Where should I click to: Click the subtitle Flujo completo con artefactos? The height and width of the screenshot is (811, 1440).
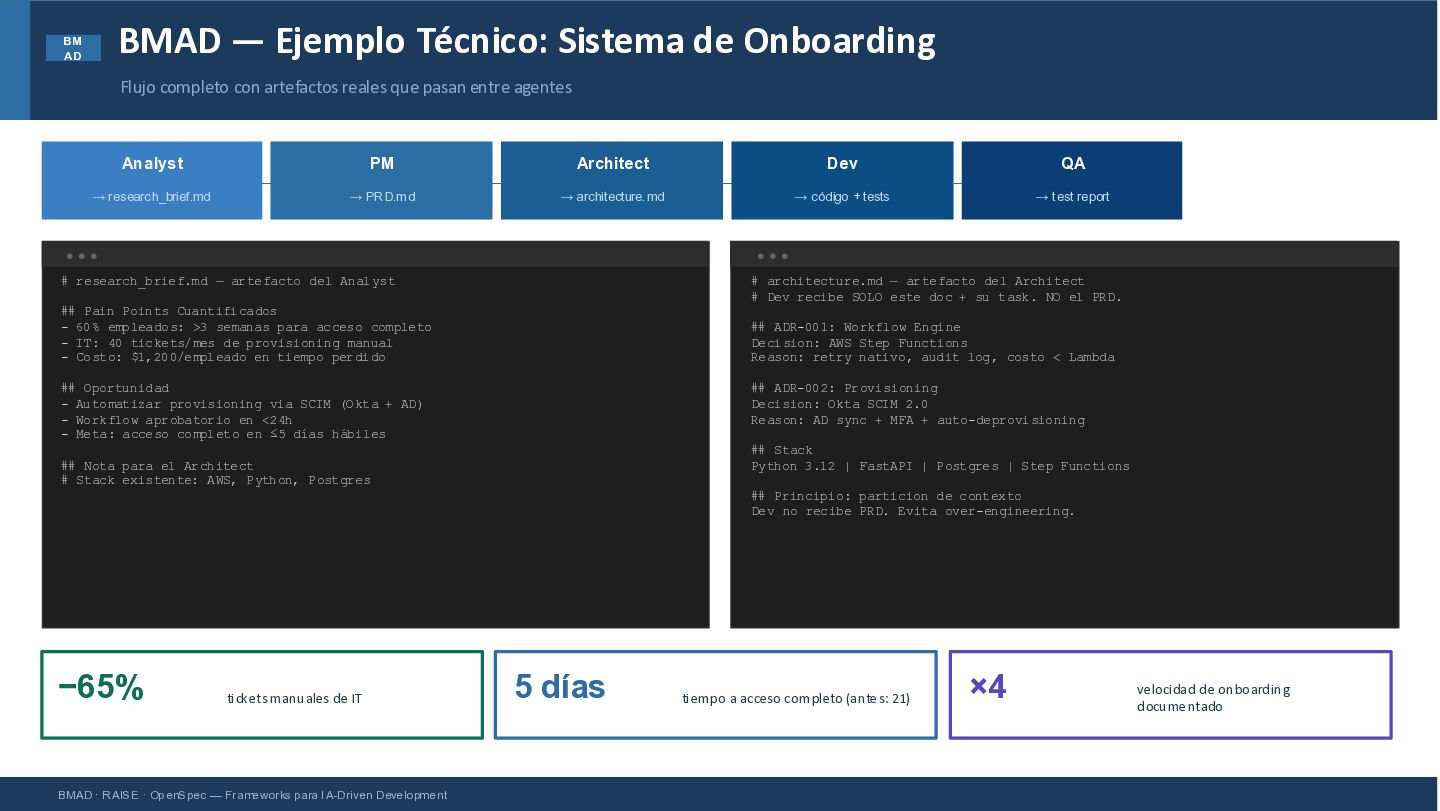point(346,87)
